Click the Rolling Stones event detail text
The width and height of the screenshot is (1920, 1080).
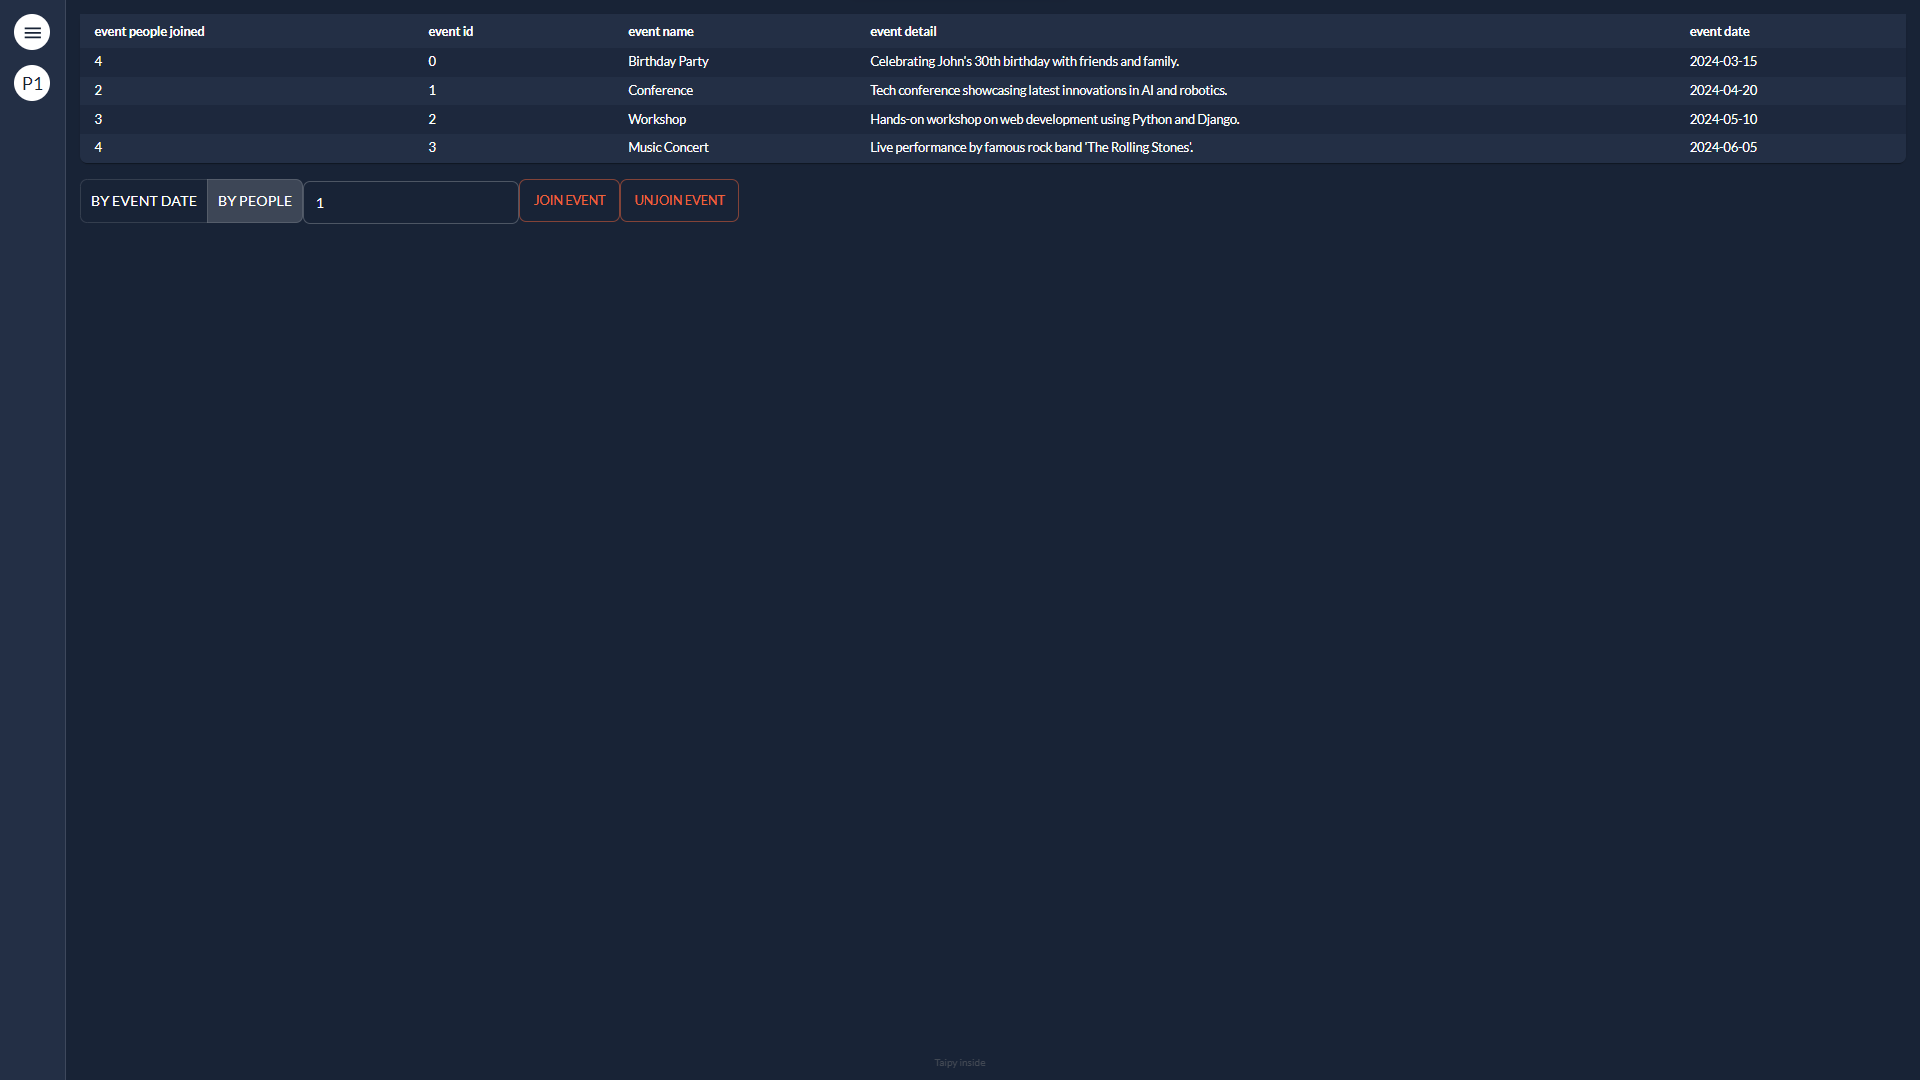1031,147
